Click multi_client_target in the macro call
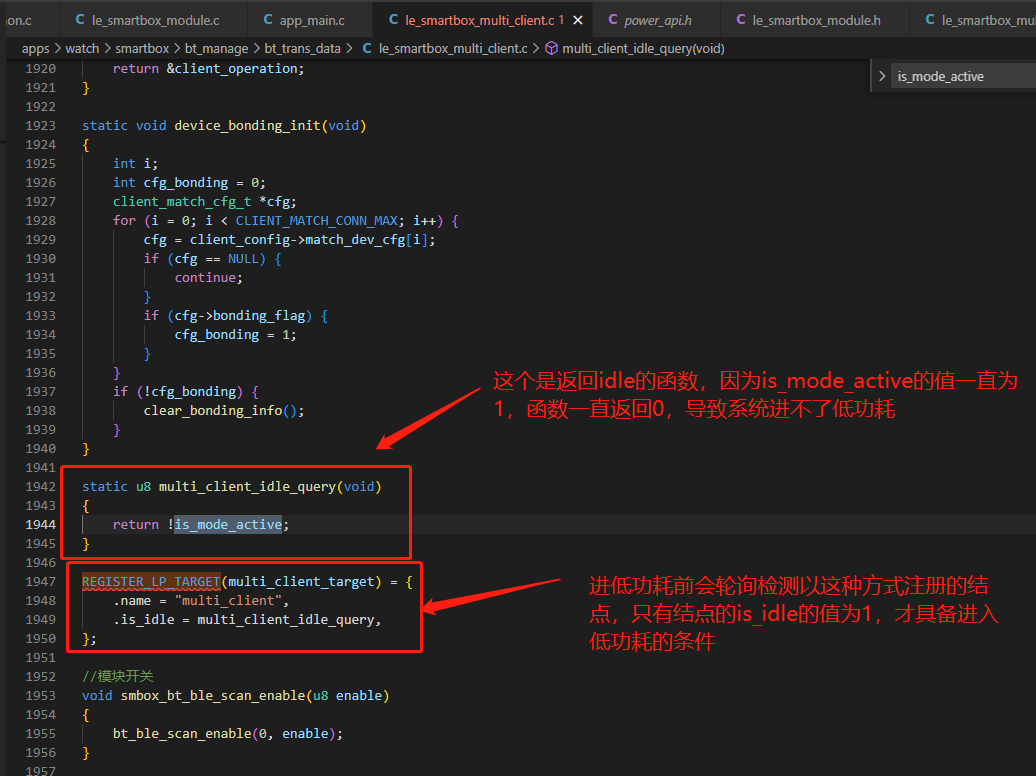The image size is (1036, 776). click(301, 581)
